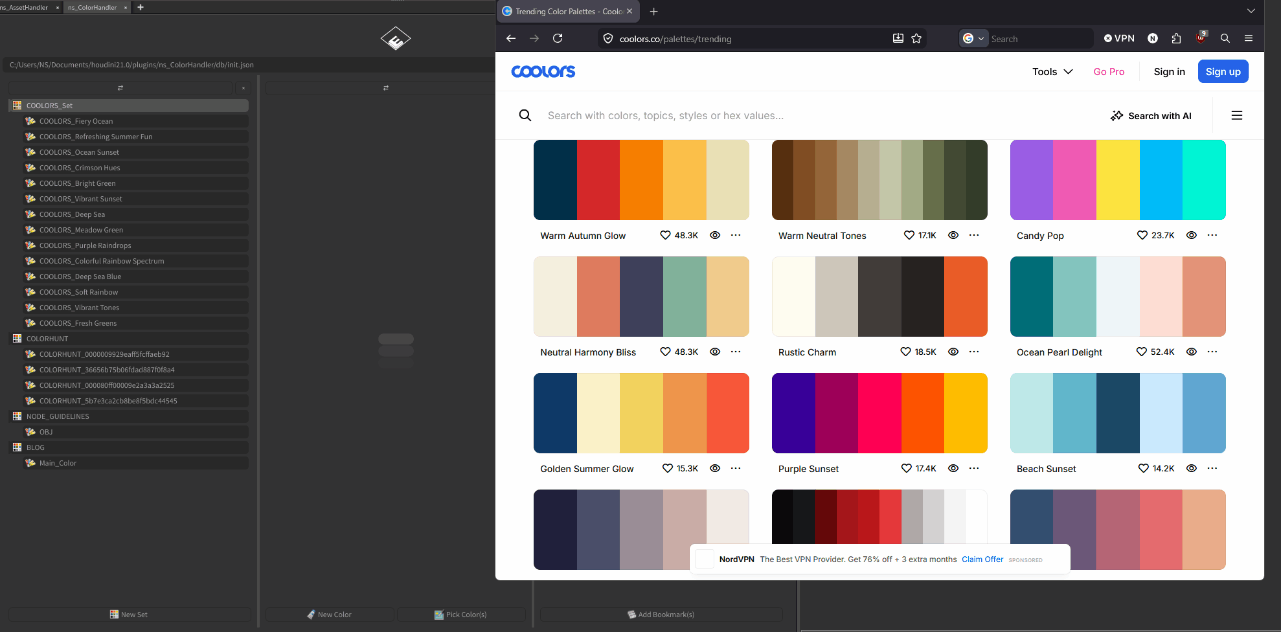Screen dimensions: 1281x632
Task: Toggle the heart on Candy Pop palette
Action: (1142, 236)
